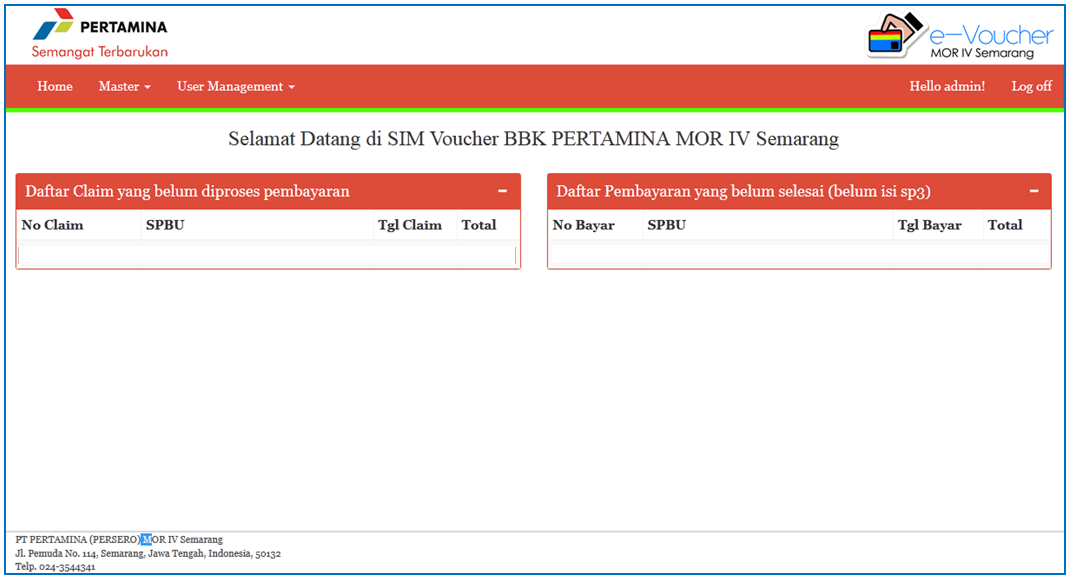Click the Total header in payment table

click(x=1005, y=225)
